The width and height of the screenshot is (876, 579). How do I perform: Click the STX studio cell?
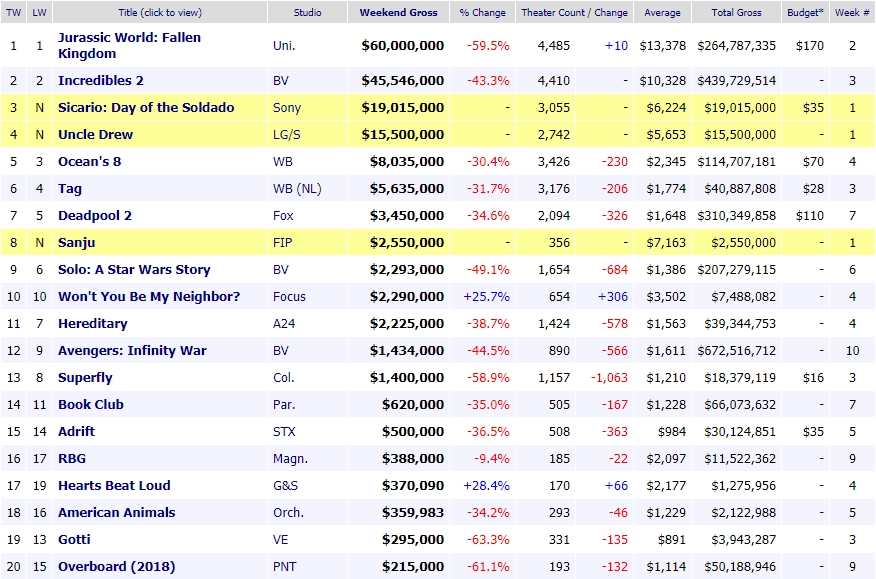(x=284, y=431)
